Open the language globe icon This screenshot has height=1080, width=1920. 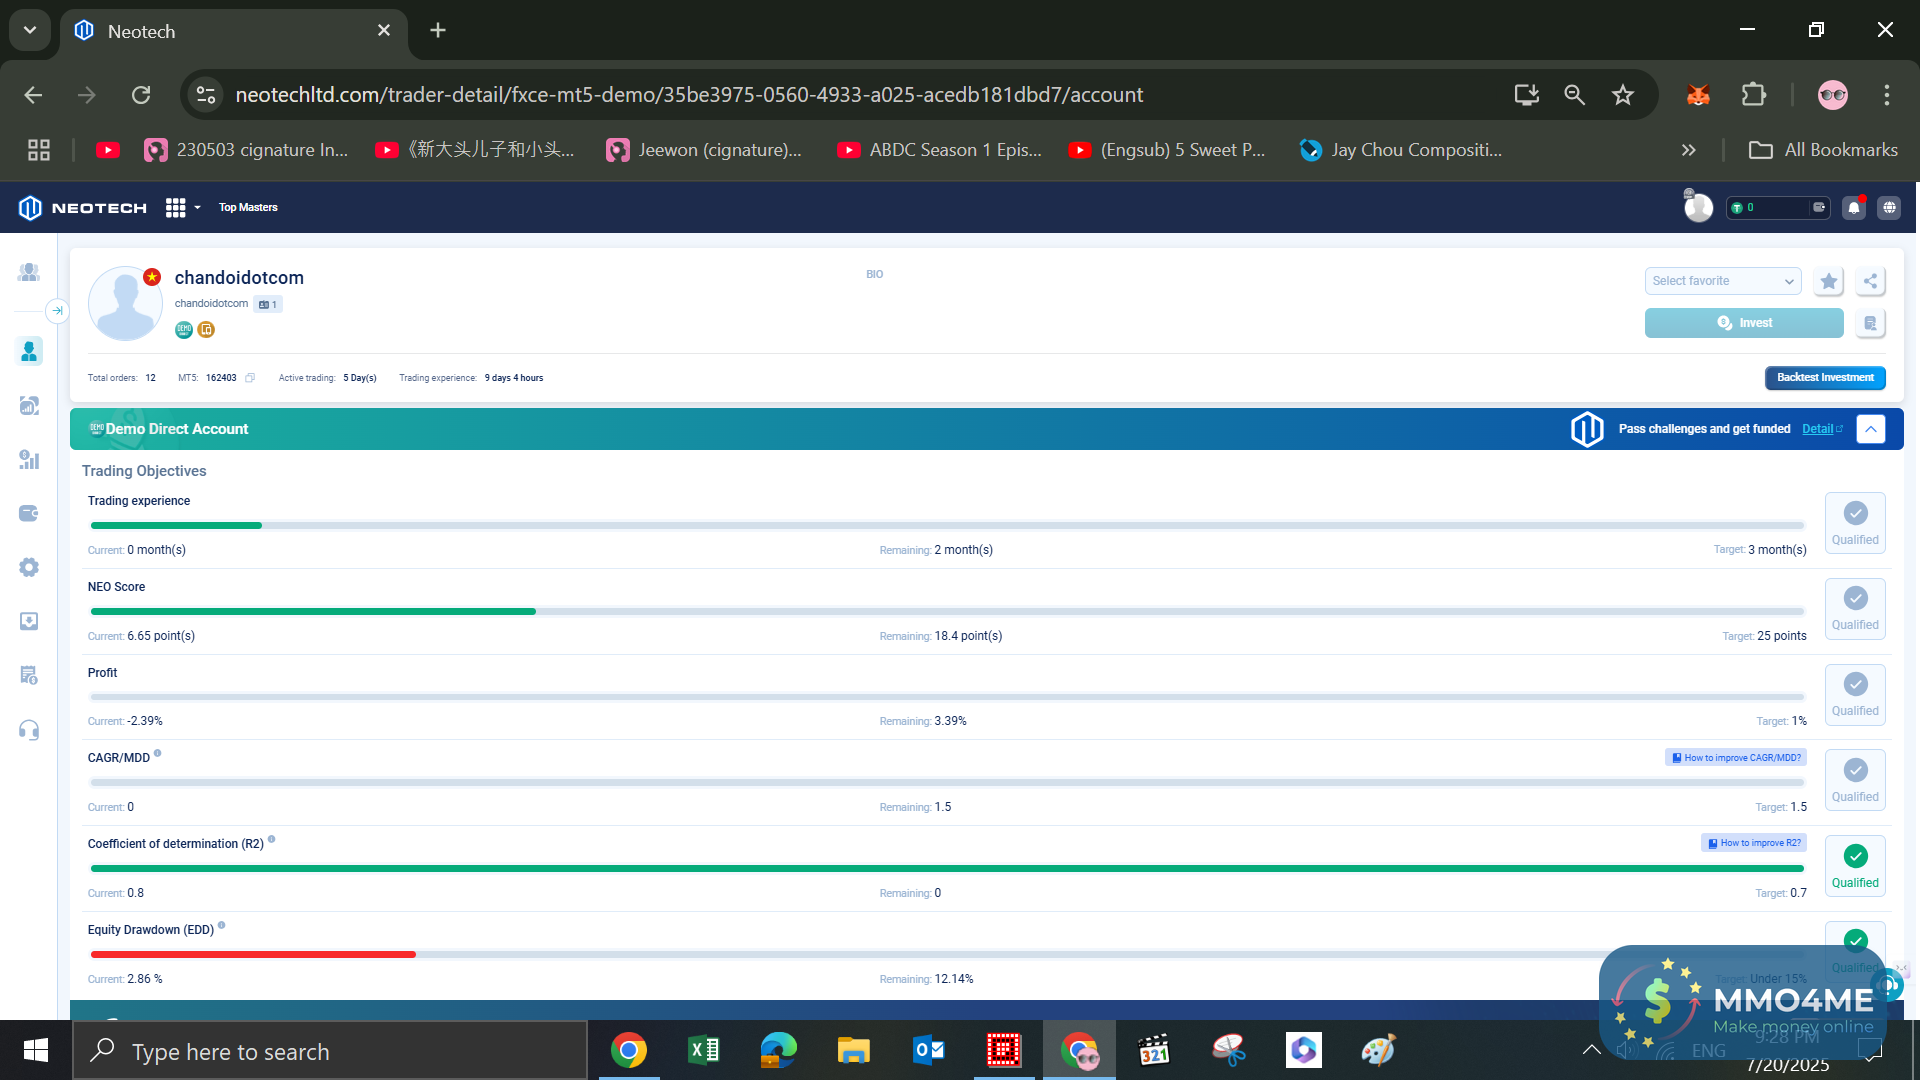(1888, 208)
